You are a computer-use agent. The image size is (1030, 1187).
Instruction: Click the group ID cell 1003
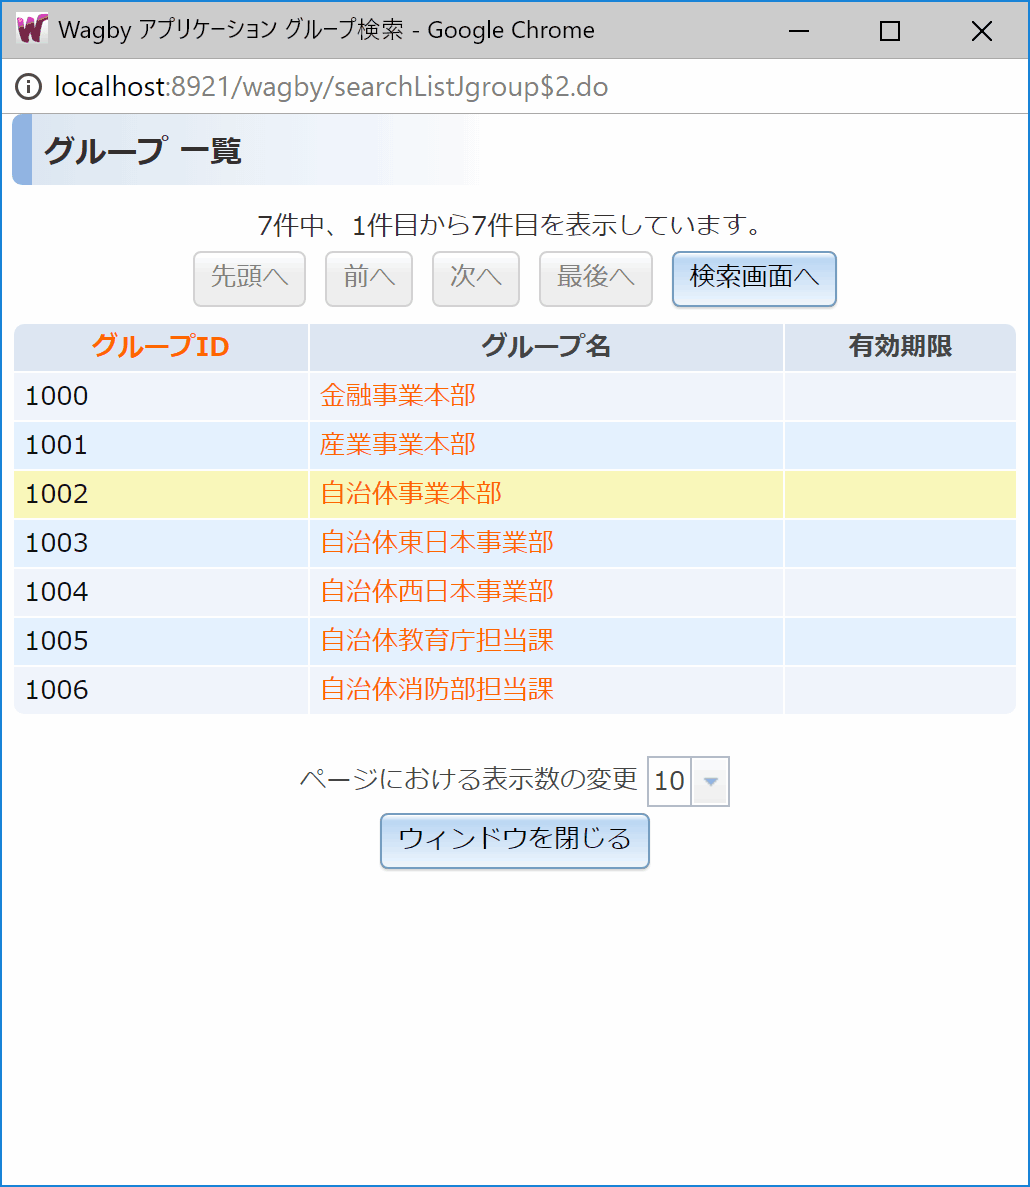[x=161, y=543]
